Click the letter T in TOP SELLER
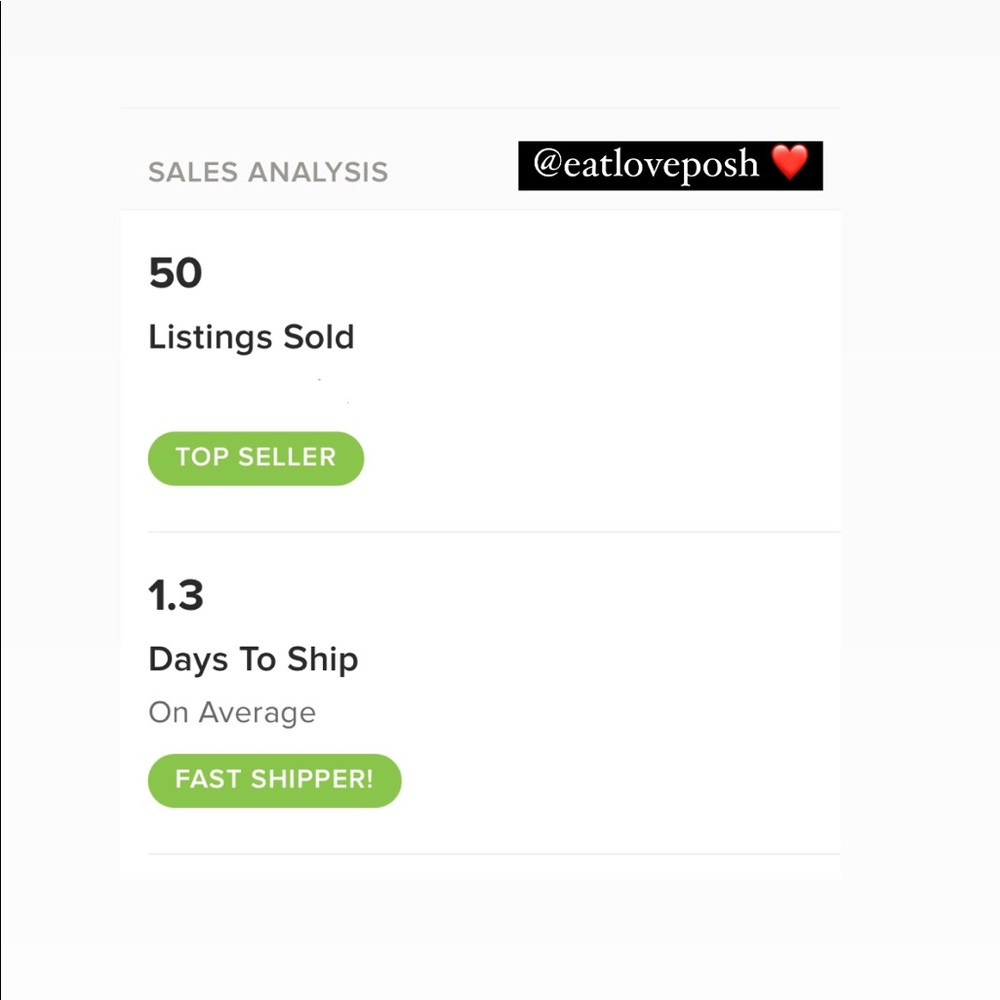This screenshot has height=1000, width=1000. (x=183, y=458)
